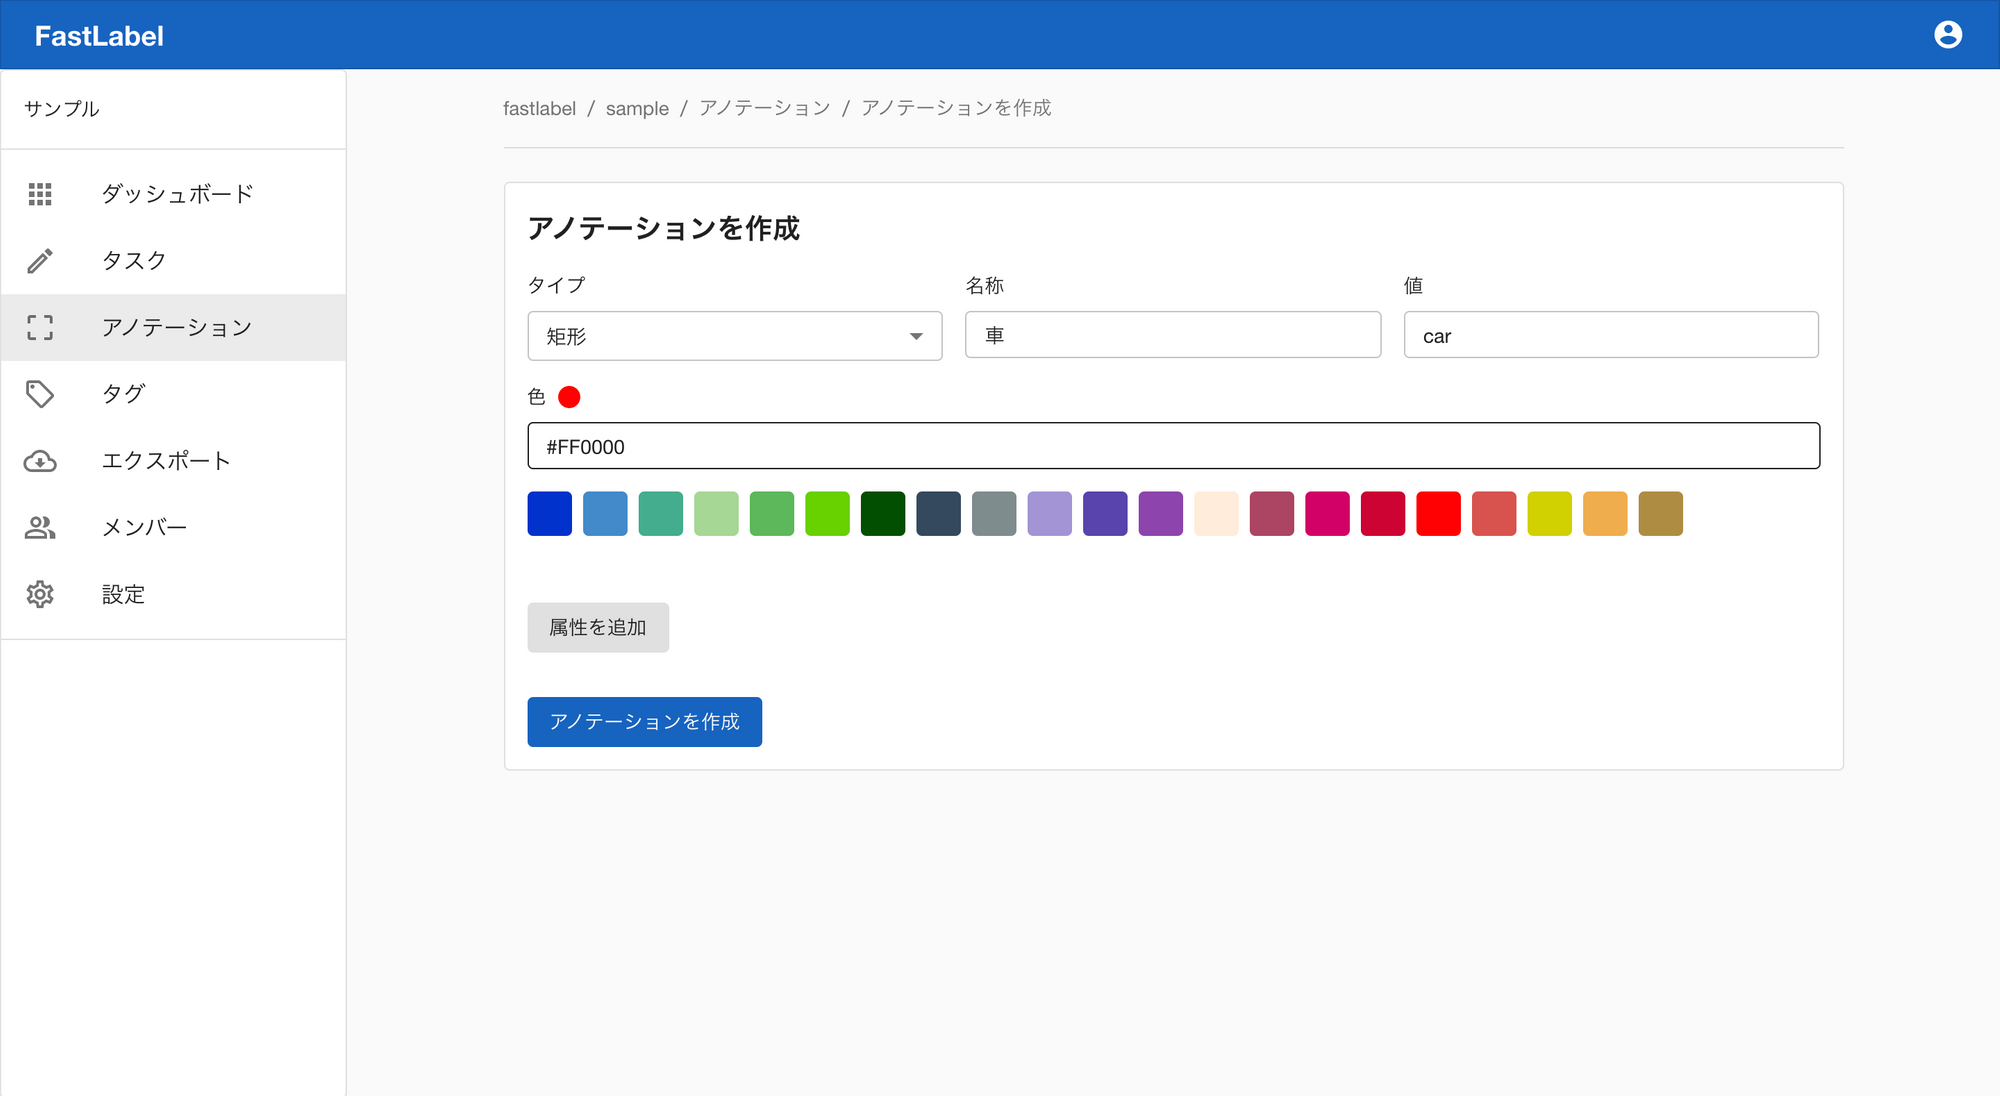This screenshot has height=1096, width=2000.
Task: Select the dark blue color swatch
Action: 550,514
